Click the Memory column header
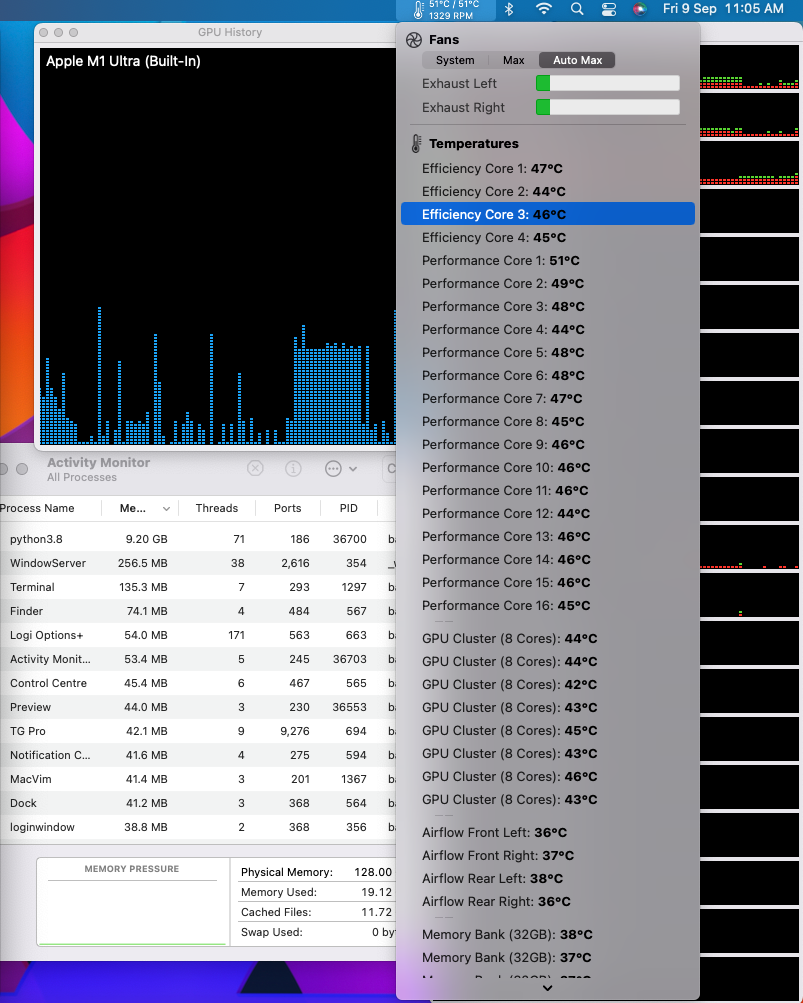This screenshot has height=1003, width=803. 139,509
